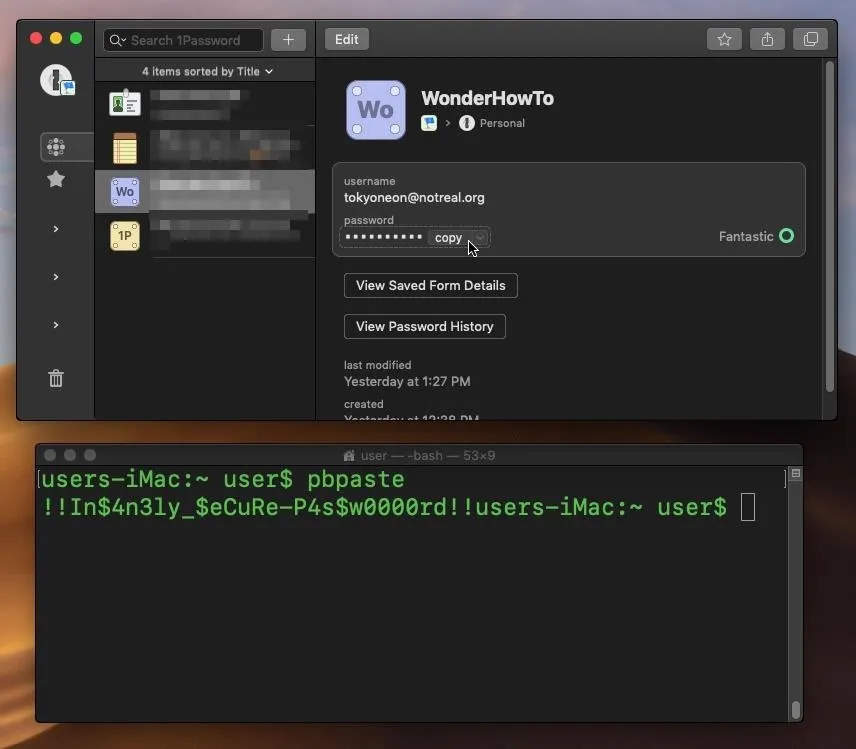Image resolution: width=856 pixels, height=749 pixels.
Task: Add a new item with plus button
Action: pos(288,40)
